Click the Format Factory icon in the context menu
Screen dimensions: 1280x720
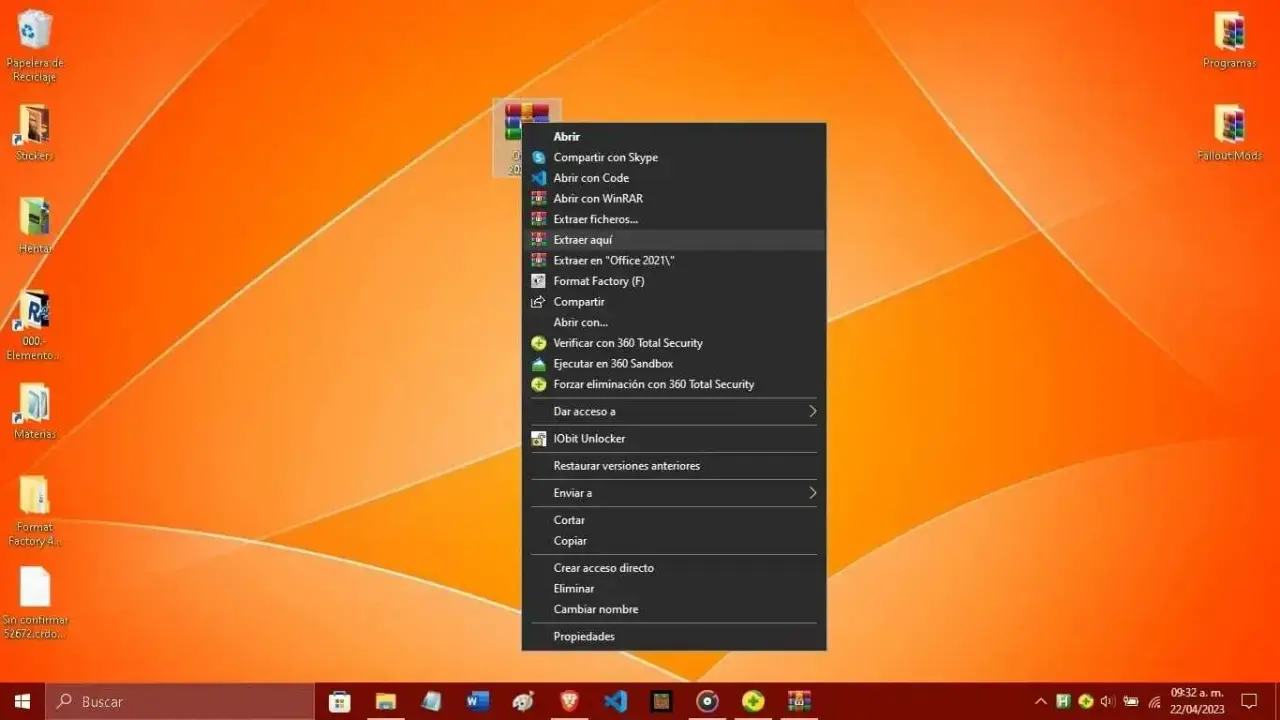[x=540, y=281]
